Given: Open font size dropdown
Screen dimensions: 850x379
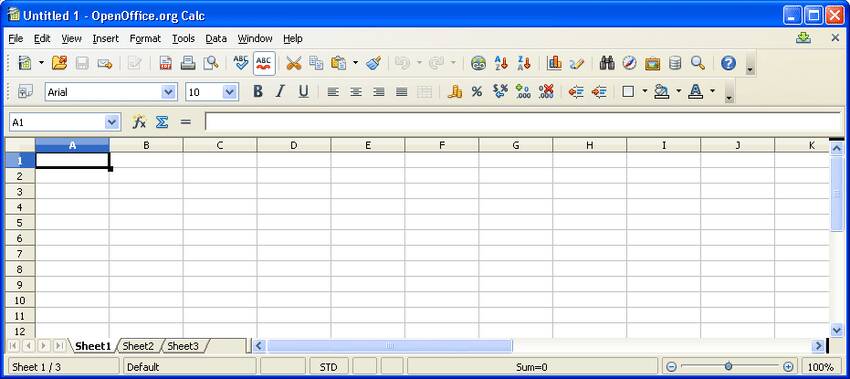Looking at the screenshot, I should (230, 92).
